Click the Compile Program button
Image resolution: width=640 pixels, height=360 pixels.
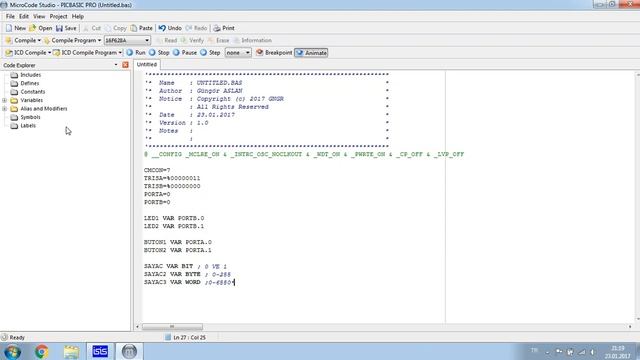(70, 40)
